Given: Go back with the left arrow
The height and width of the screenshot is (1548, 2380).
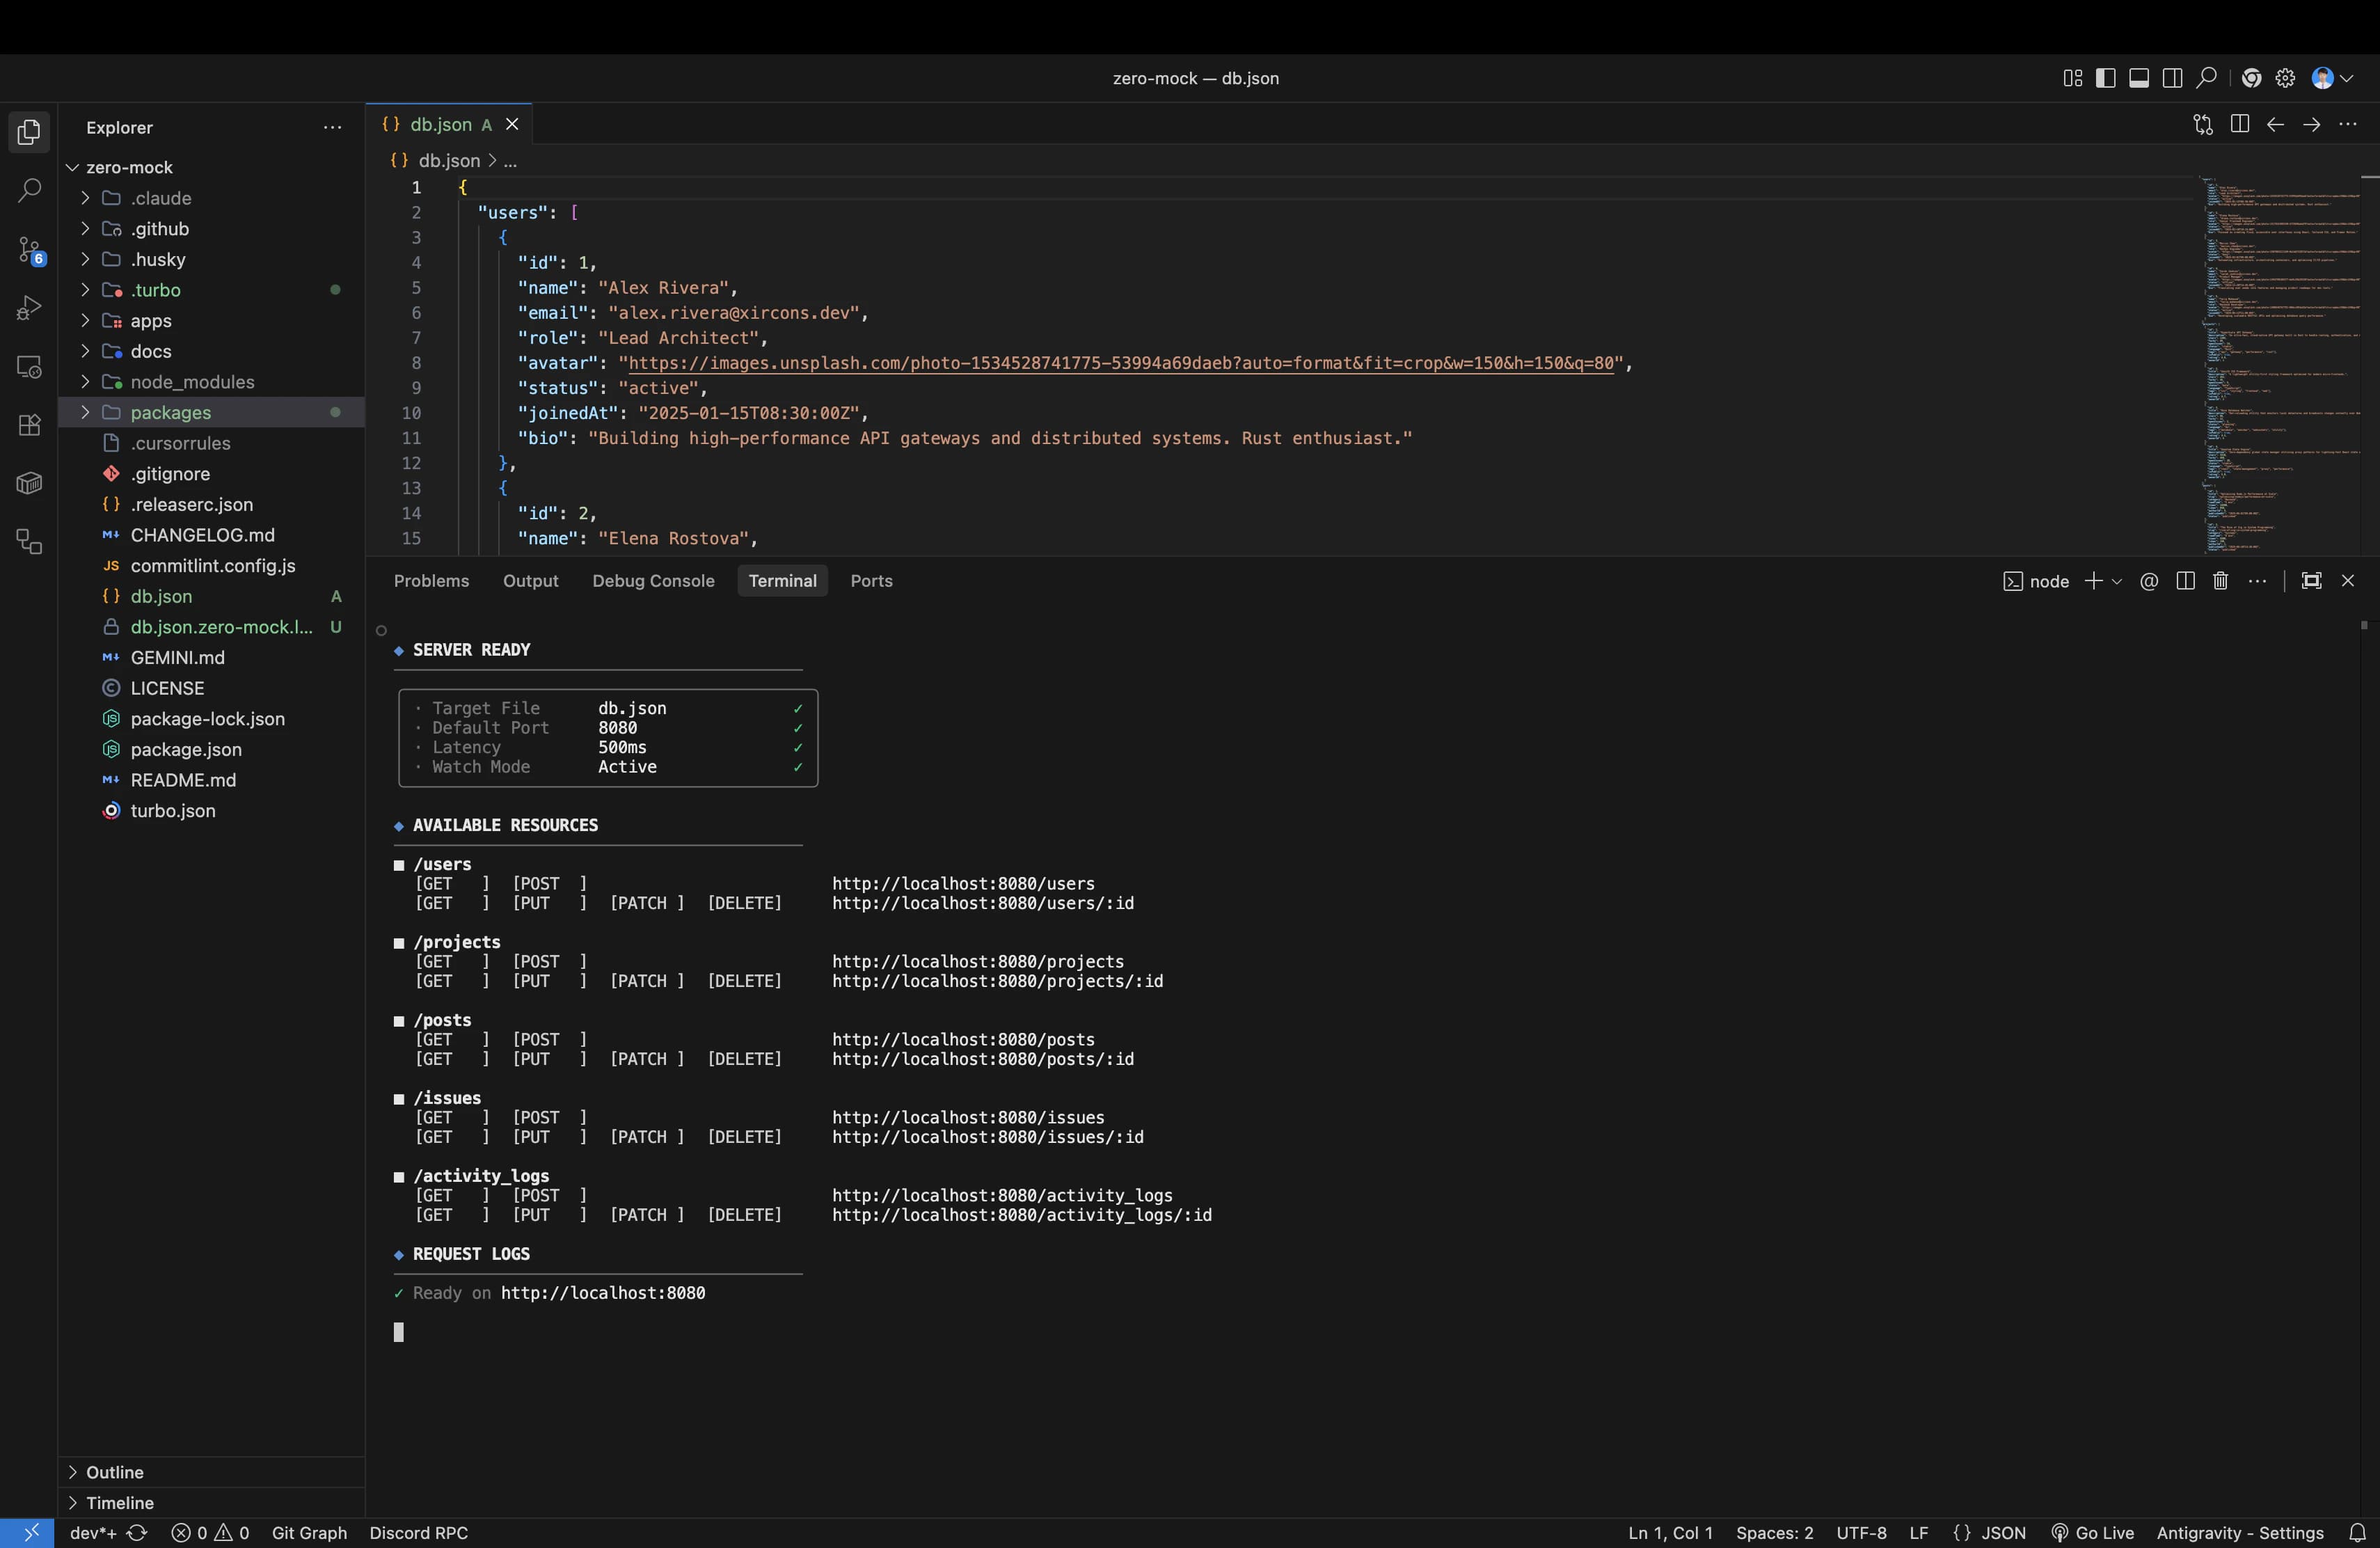Looking at the screenshot, I should tap(2275, 124).
